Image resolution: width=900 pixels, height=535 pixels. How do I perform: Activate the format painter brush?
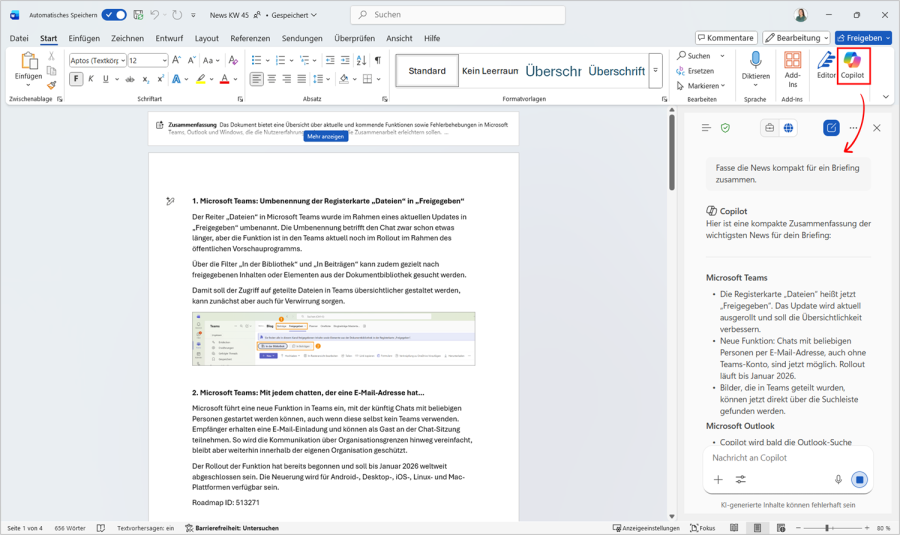click(x=51, y=85)
